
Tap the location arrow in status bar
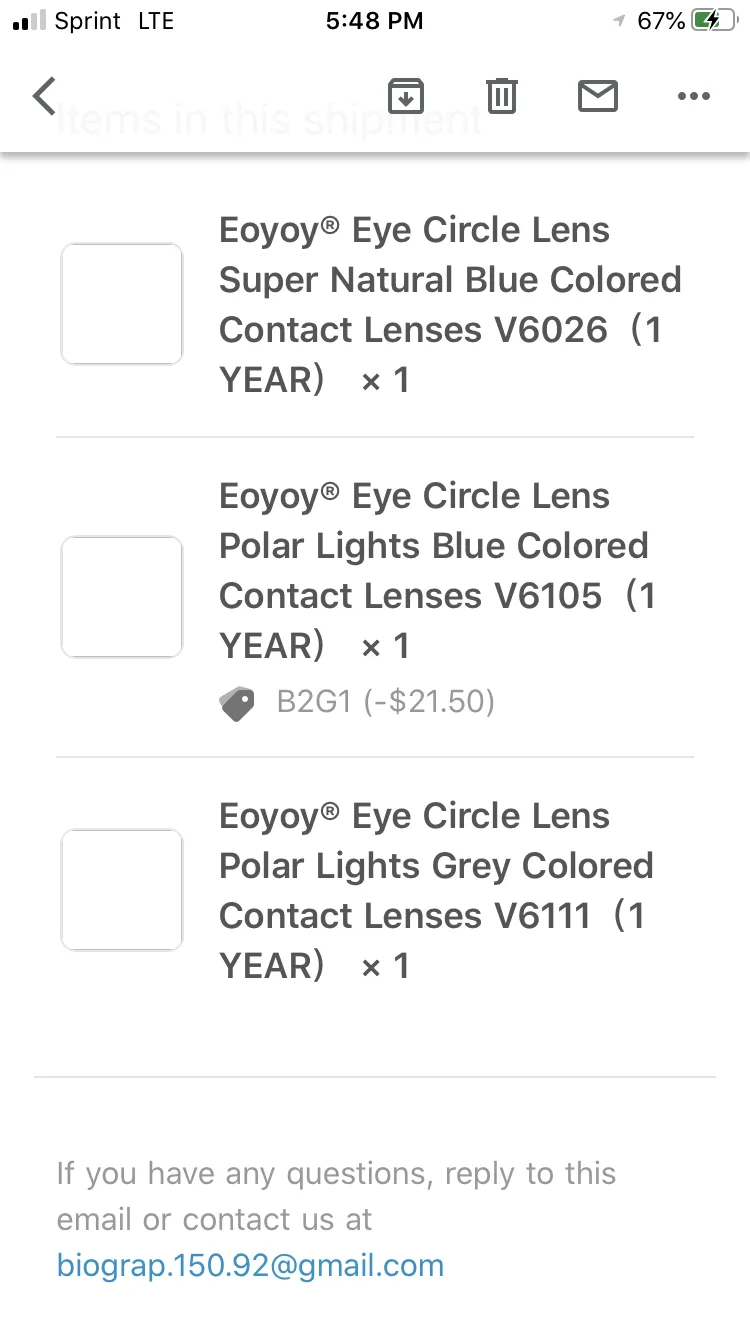620,21
